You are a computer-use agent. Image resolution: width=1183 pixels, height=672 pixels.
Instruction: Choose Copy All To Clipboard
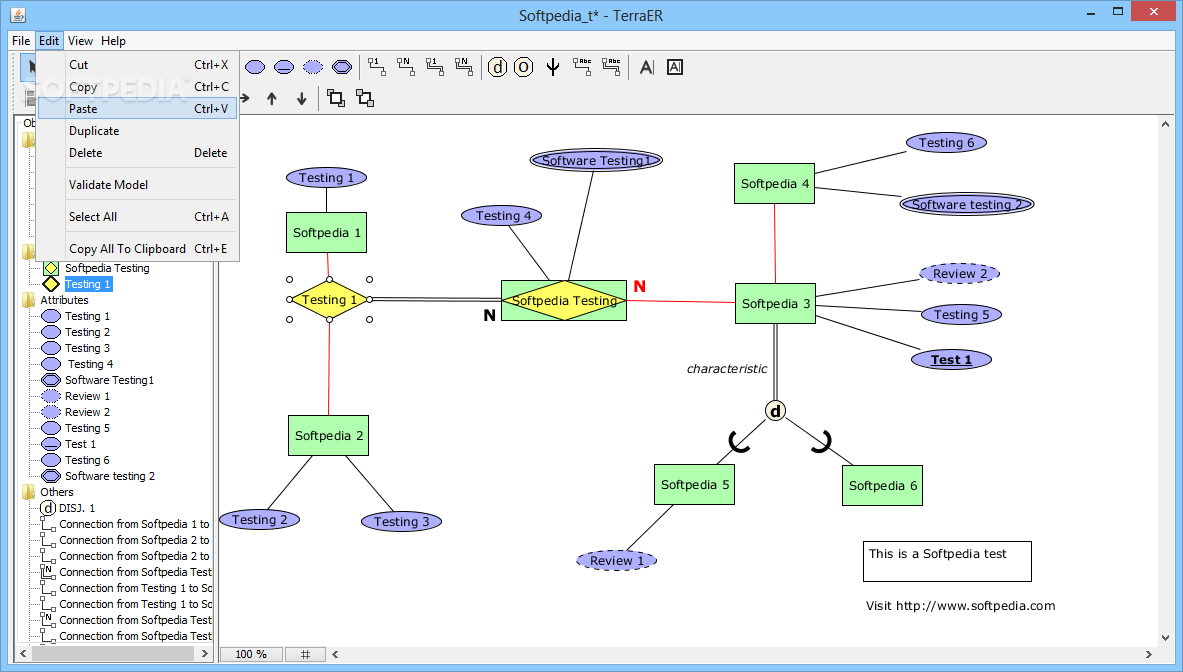[x=137, y=249]
